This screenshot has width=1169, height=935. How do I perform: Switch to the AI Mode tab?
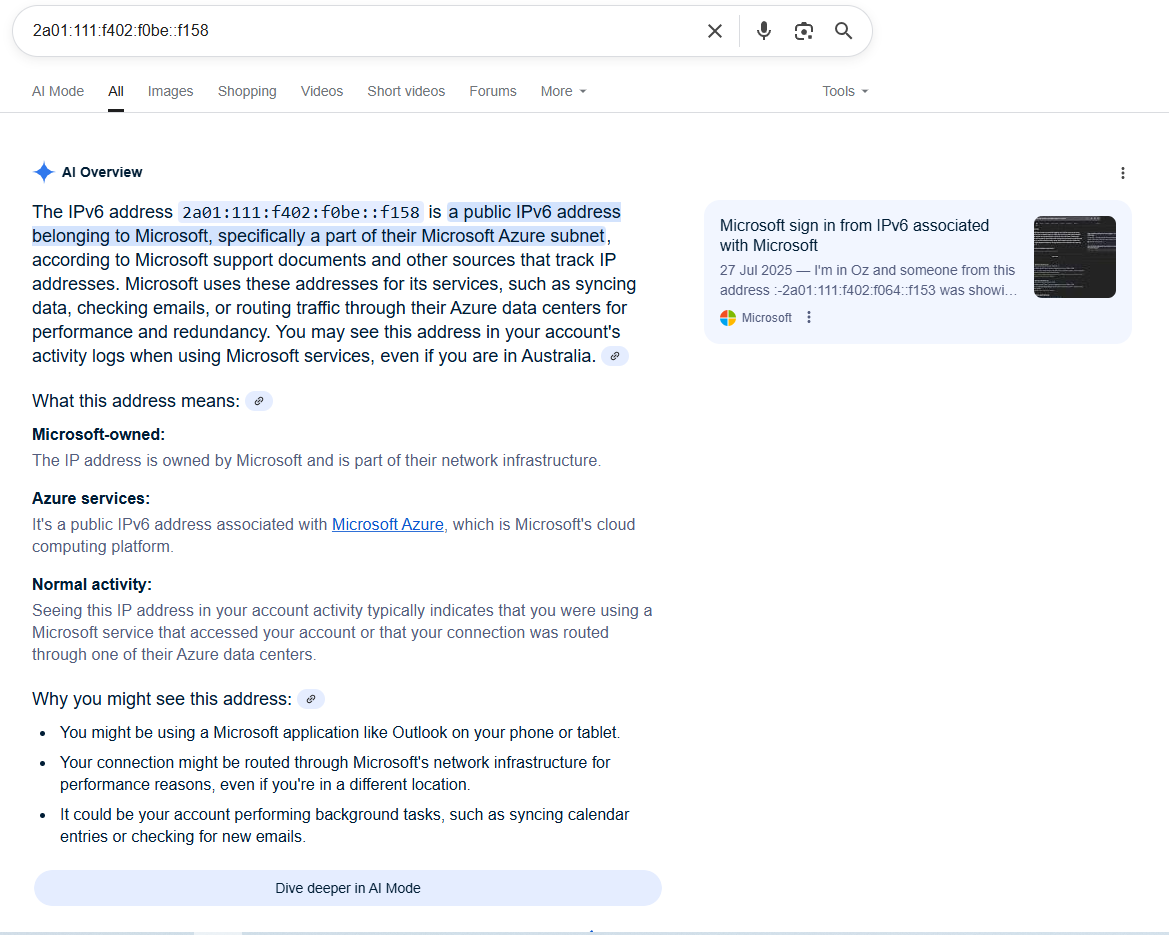58,91
